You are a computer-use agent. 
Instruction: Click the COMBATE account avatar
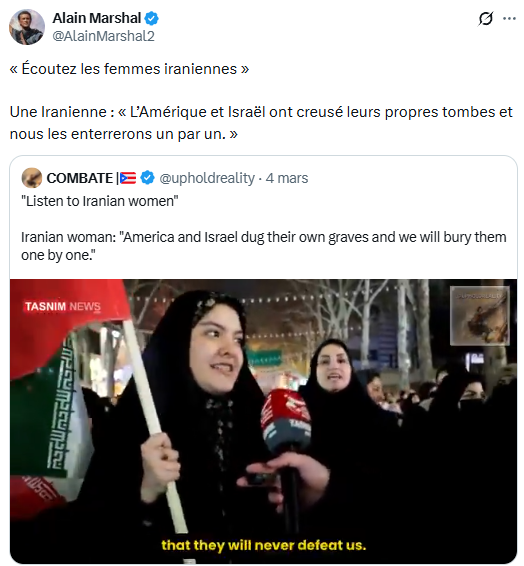(x=32, y=178)
